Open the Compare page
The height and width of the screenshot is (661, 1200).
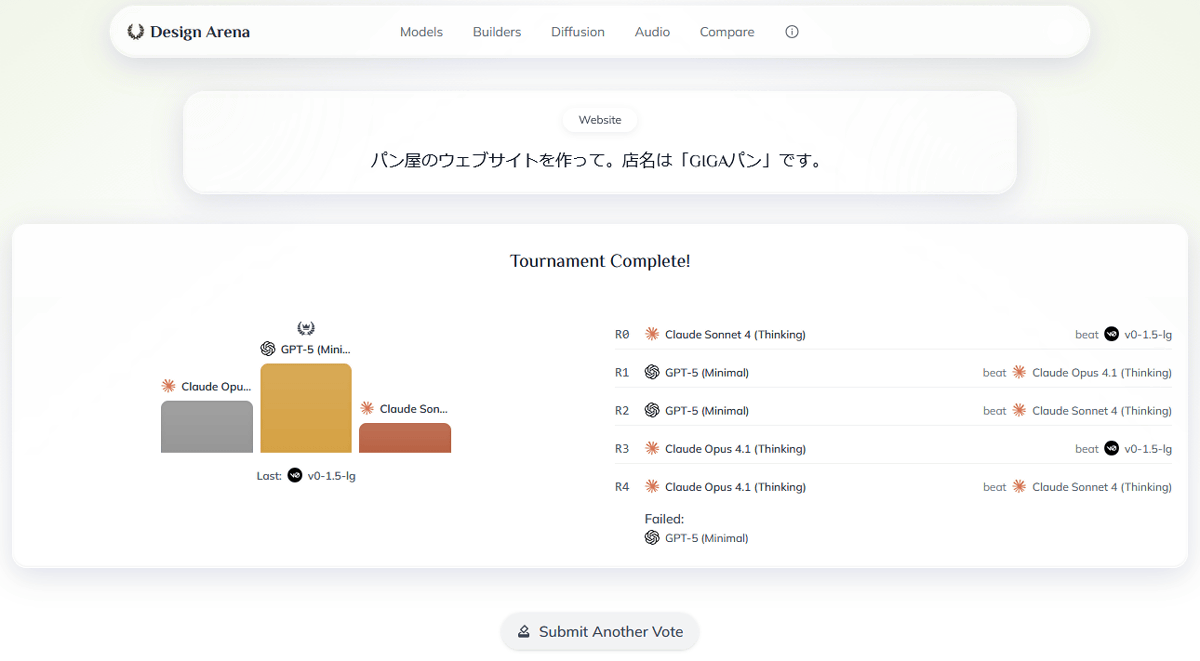tap(727, 32)
